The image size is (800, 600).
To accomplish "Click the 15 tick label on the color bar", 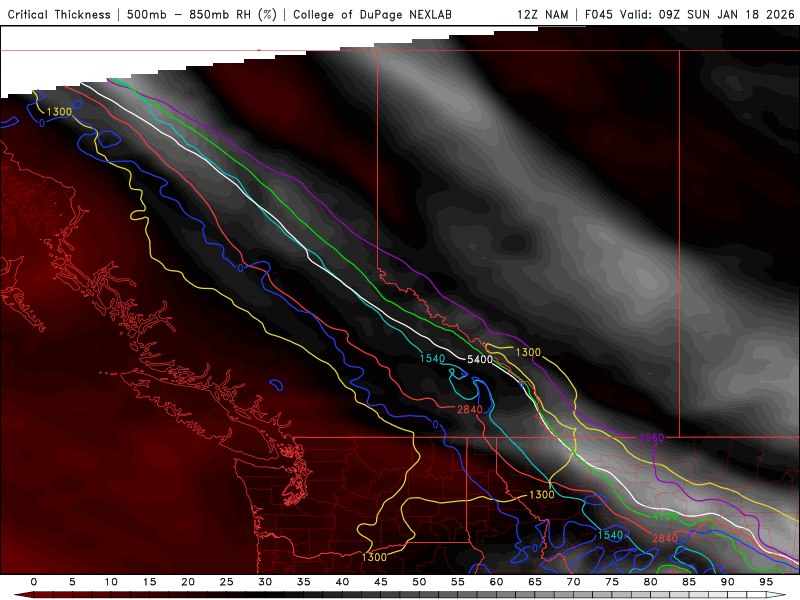I will coord(149,582).
